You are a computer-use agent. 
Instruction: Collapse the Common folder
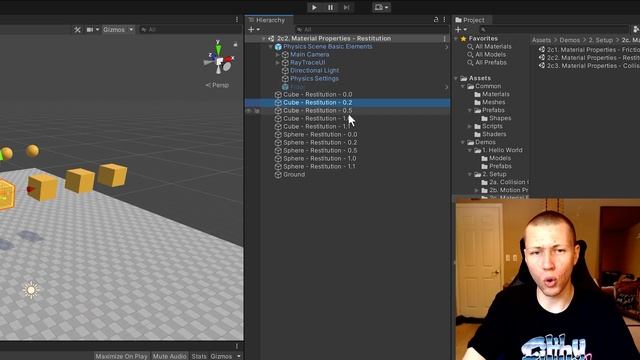(463, 86)
